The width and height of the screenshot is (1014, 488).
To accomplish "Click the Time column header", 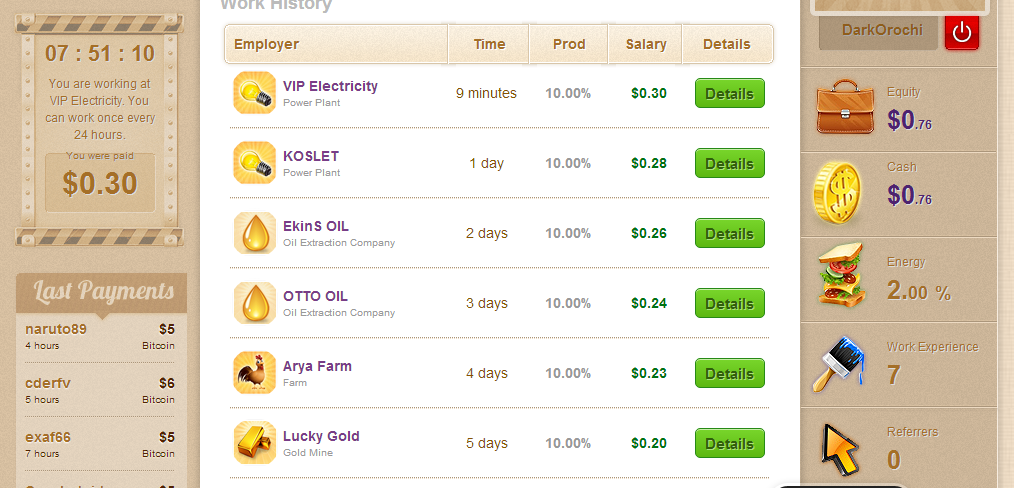I will tap(489, 44).
